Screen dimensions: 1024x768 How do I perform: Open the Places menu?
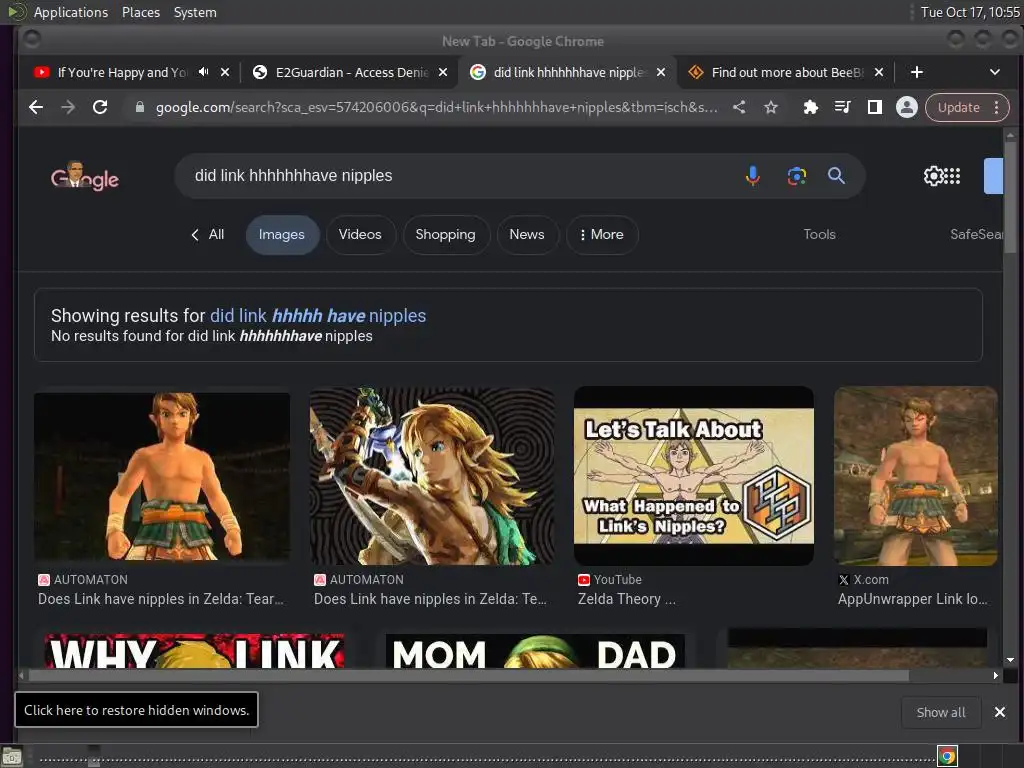tap(140, 12)
